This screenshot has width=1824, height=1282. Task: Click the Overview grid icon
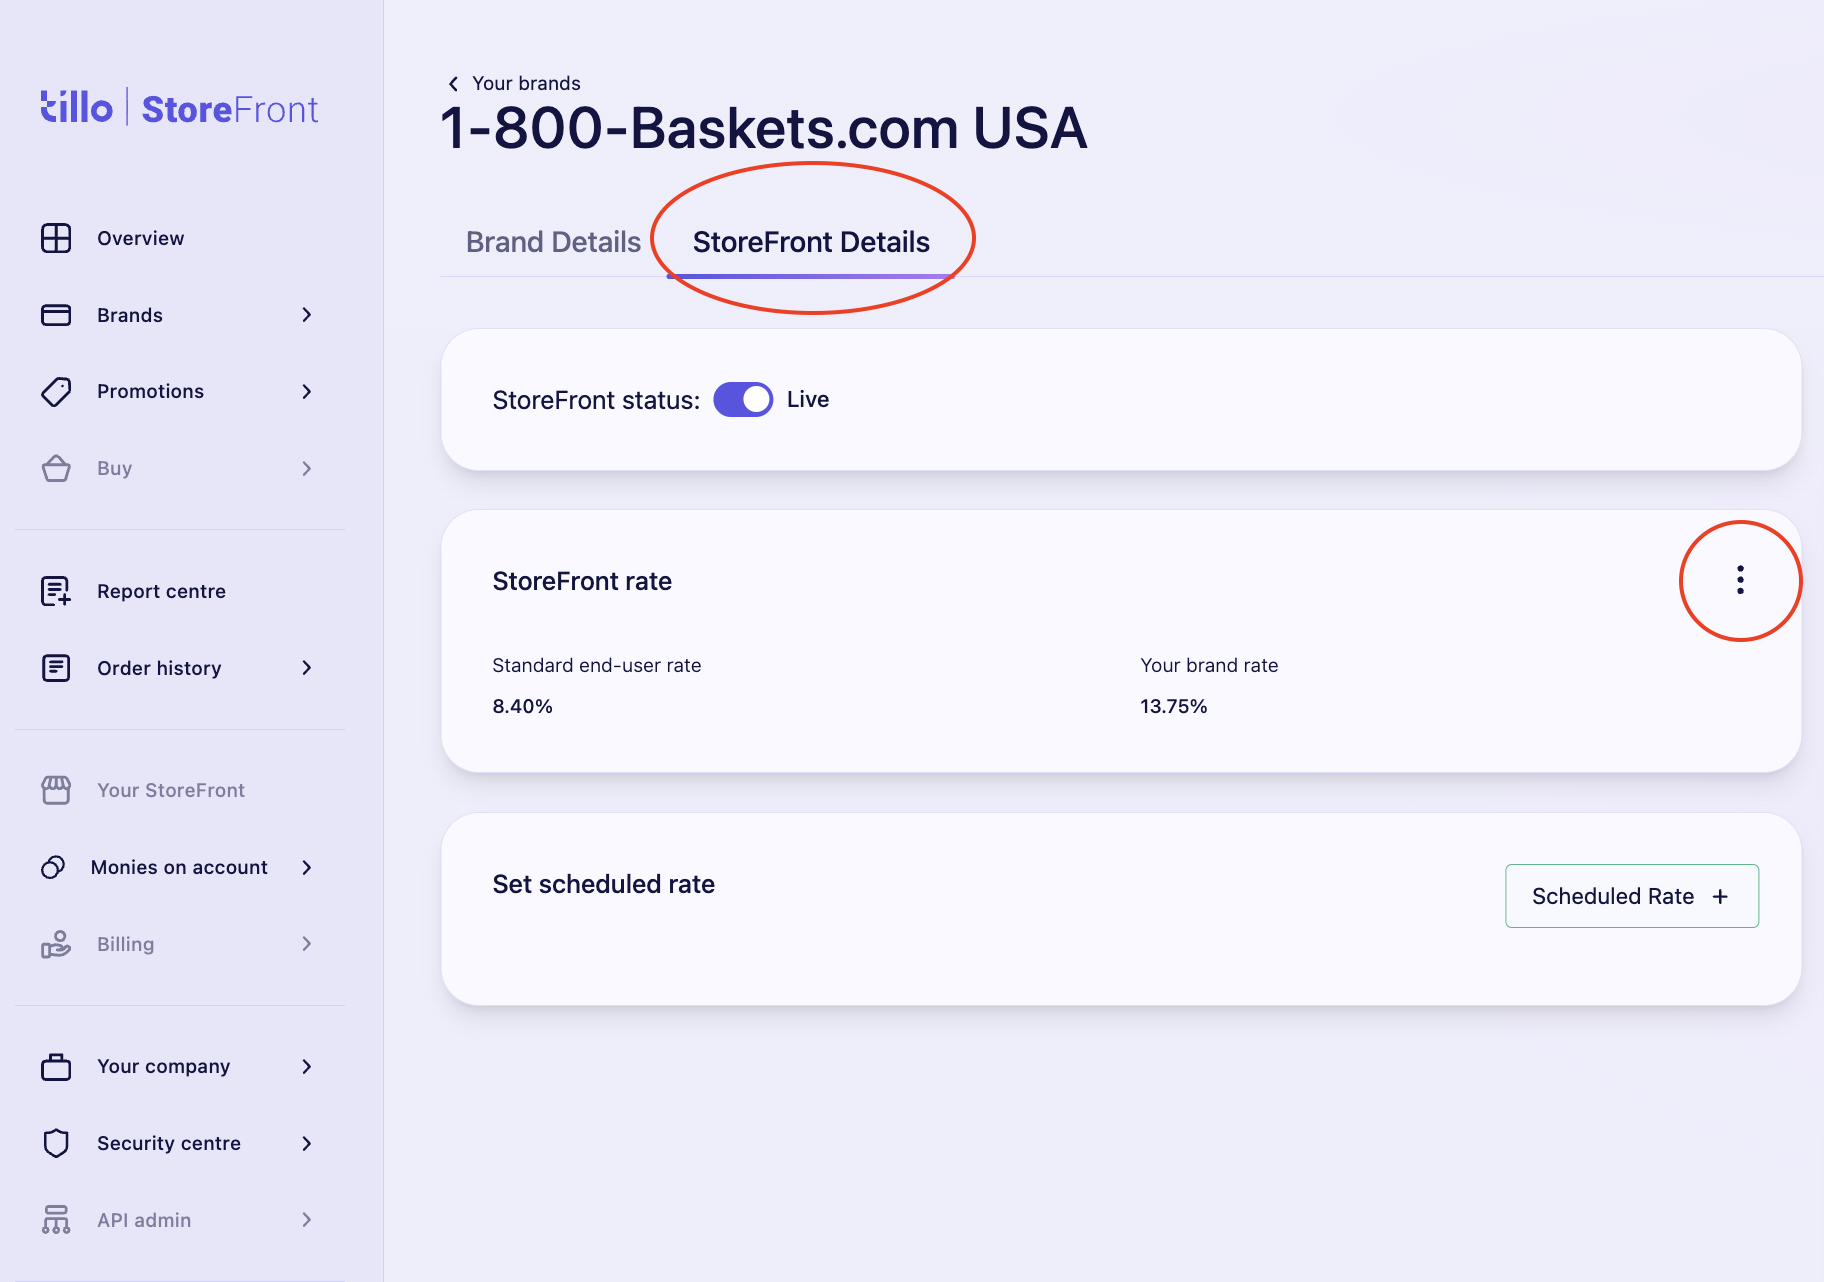coord(56,238)
